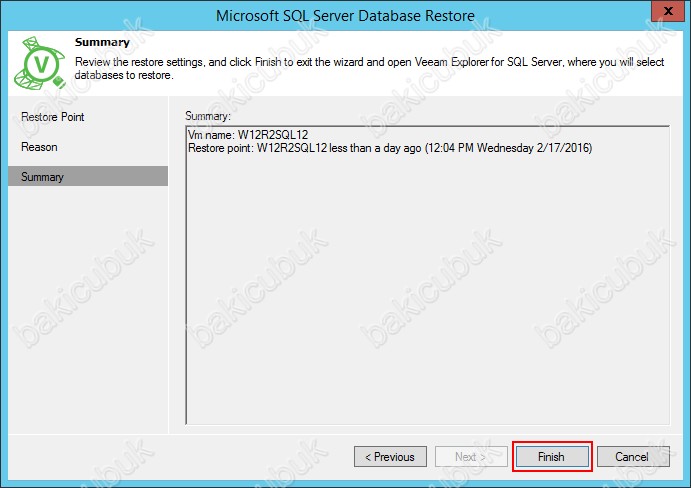691x488 pixels.
Task: Click the 'Restore point: W12R2SQL12' summary line
Action: click(390, 148)
